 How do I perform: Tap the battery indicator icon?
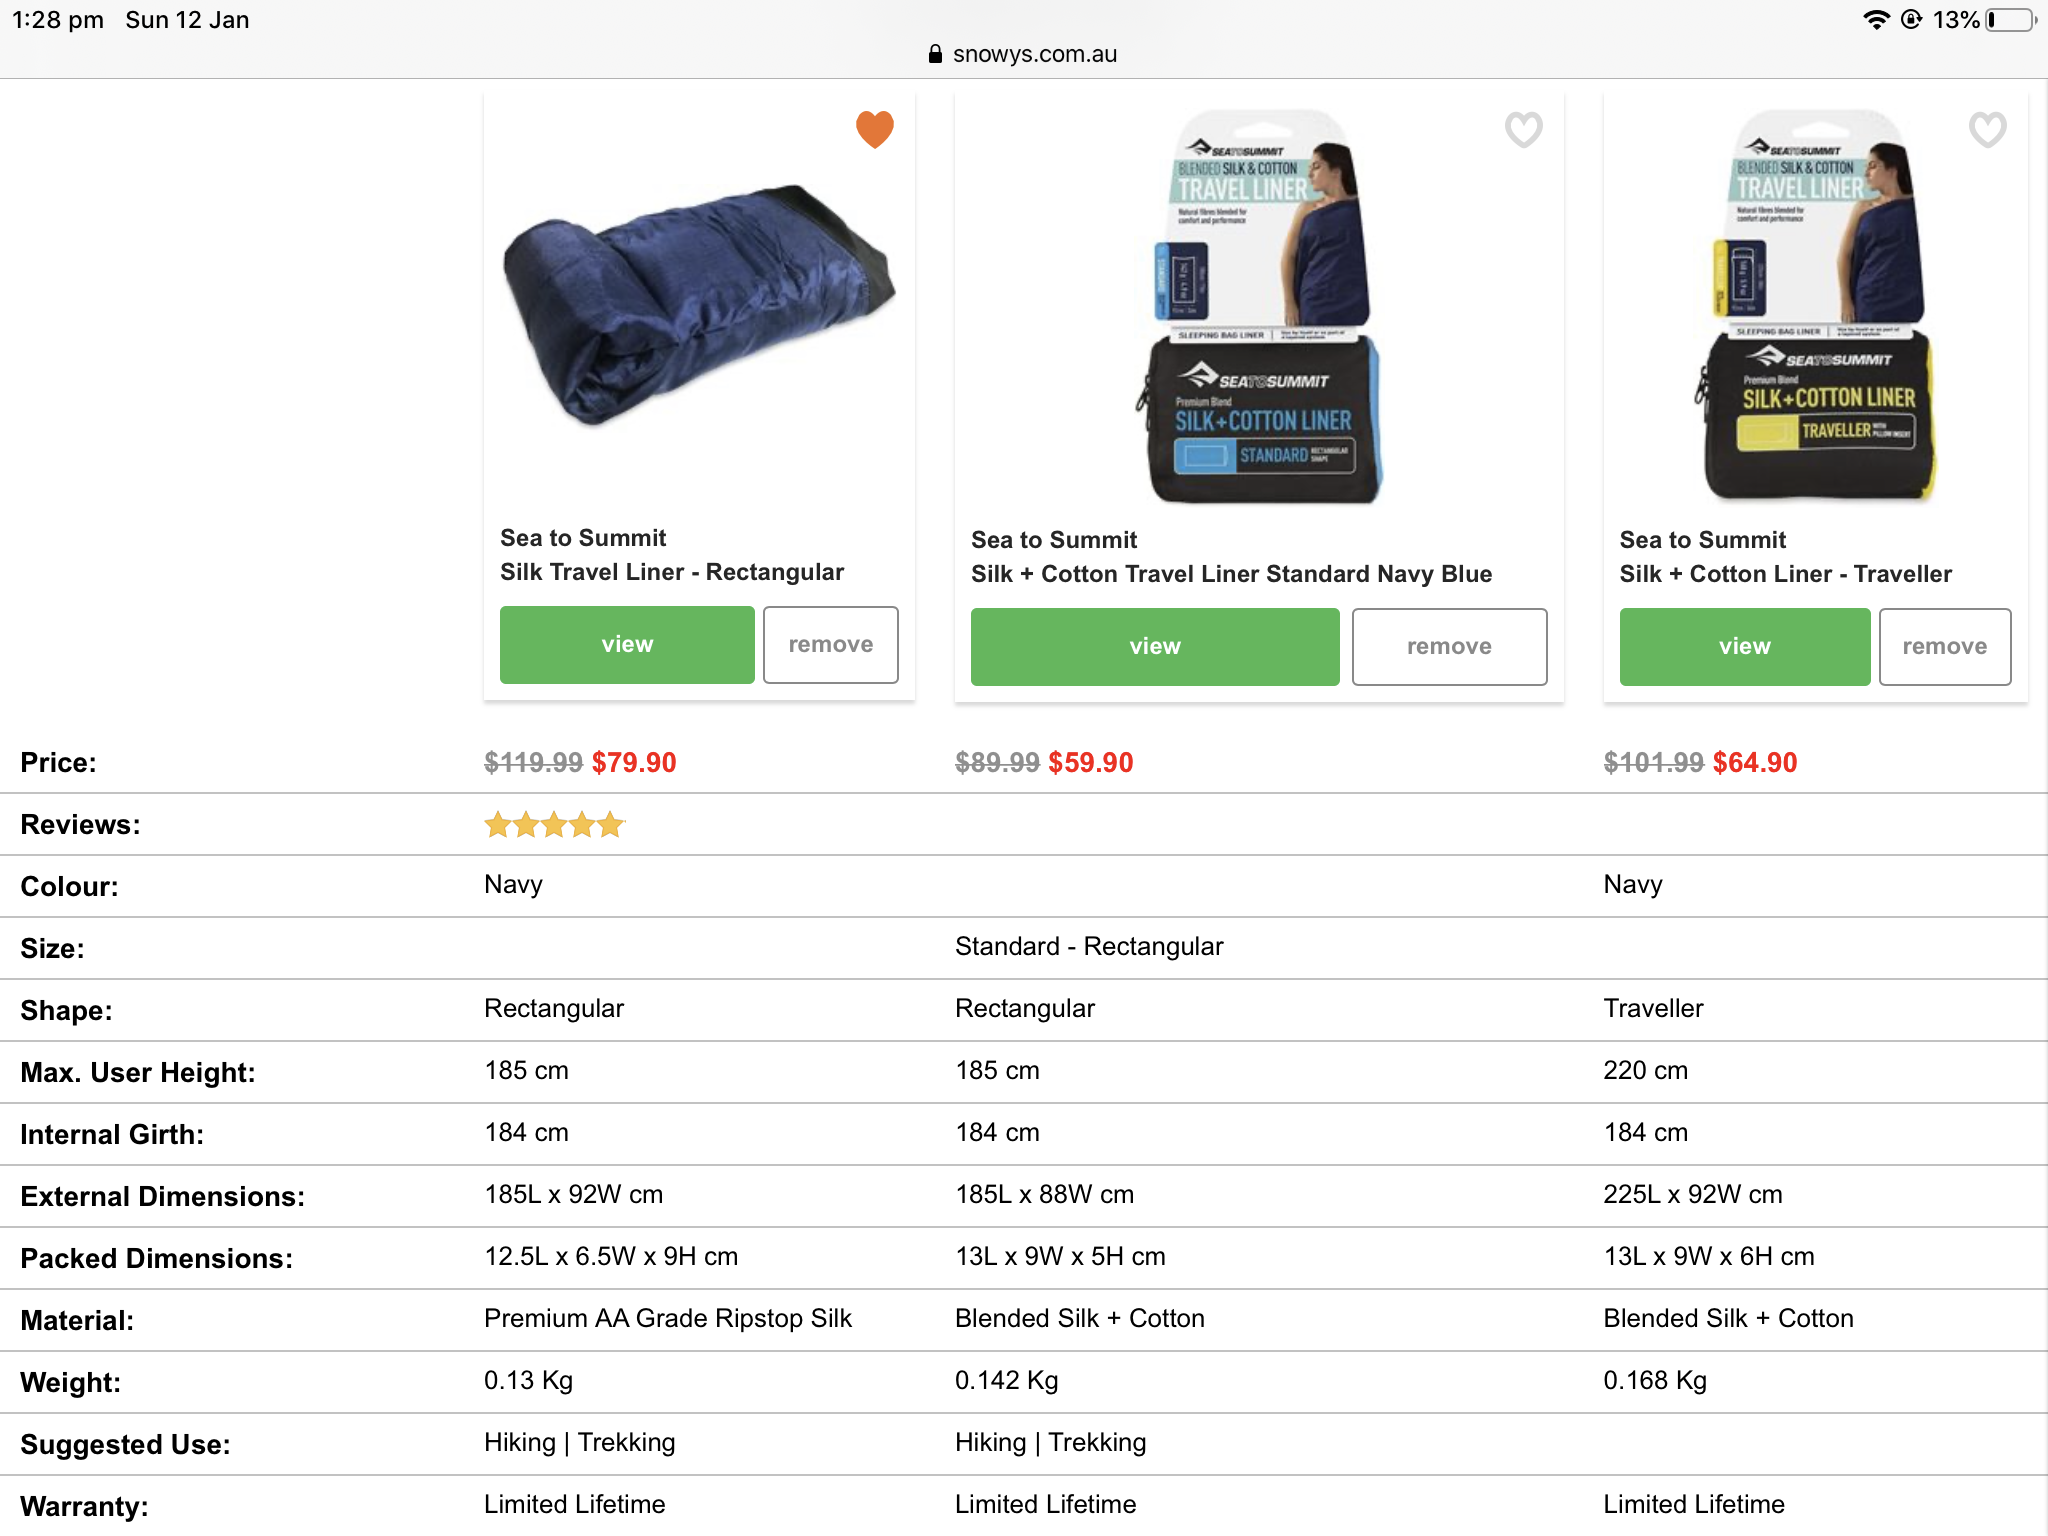pos(2011,20)
